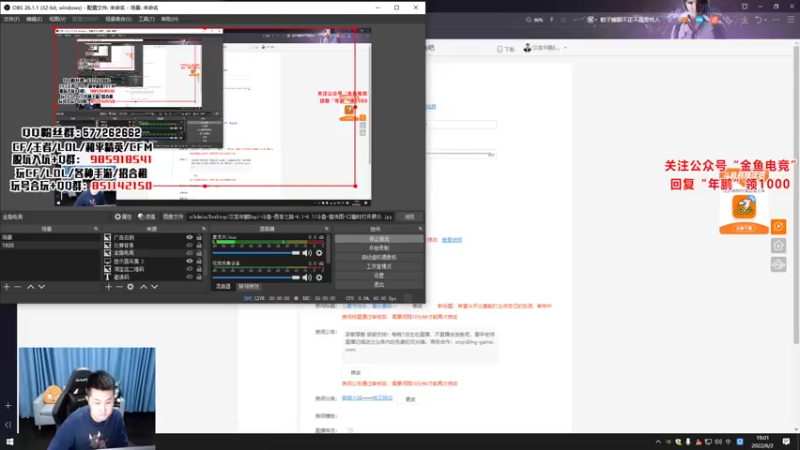Pop out the Sources dock header icon
Viewport: 800px width, 450px height.
click(204, 229)
